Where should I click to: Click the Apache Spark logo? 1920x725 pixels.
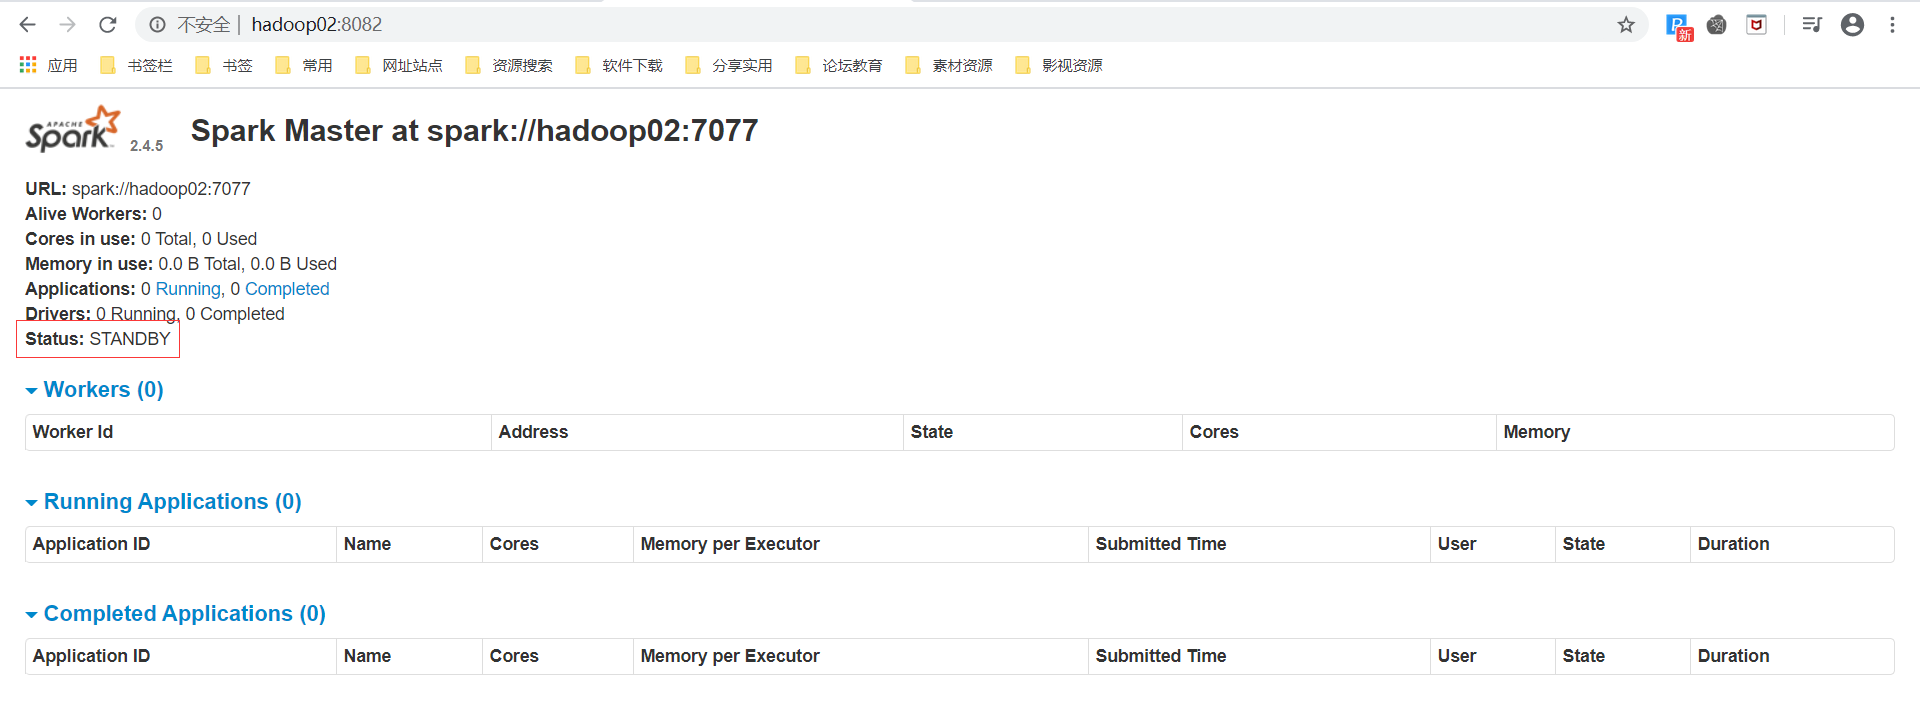pyautogui.click(x=73, y=129)
